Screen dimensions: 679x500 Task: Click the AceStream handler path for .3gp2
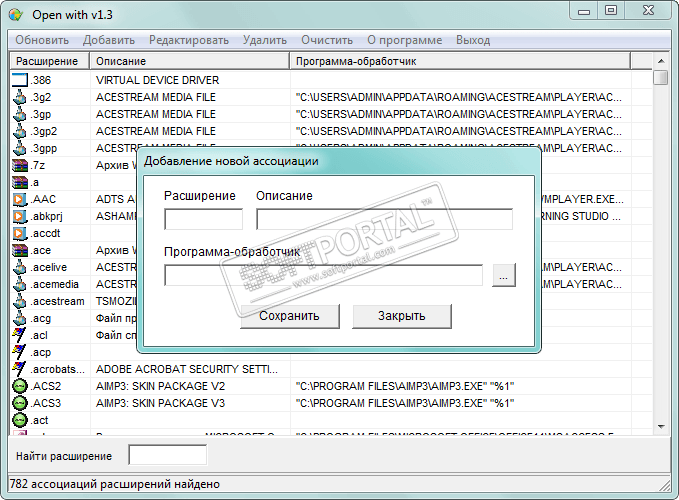point(459,131)
